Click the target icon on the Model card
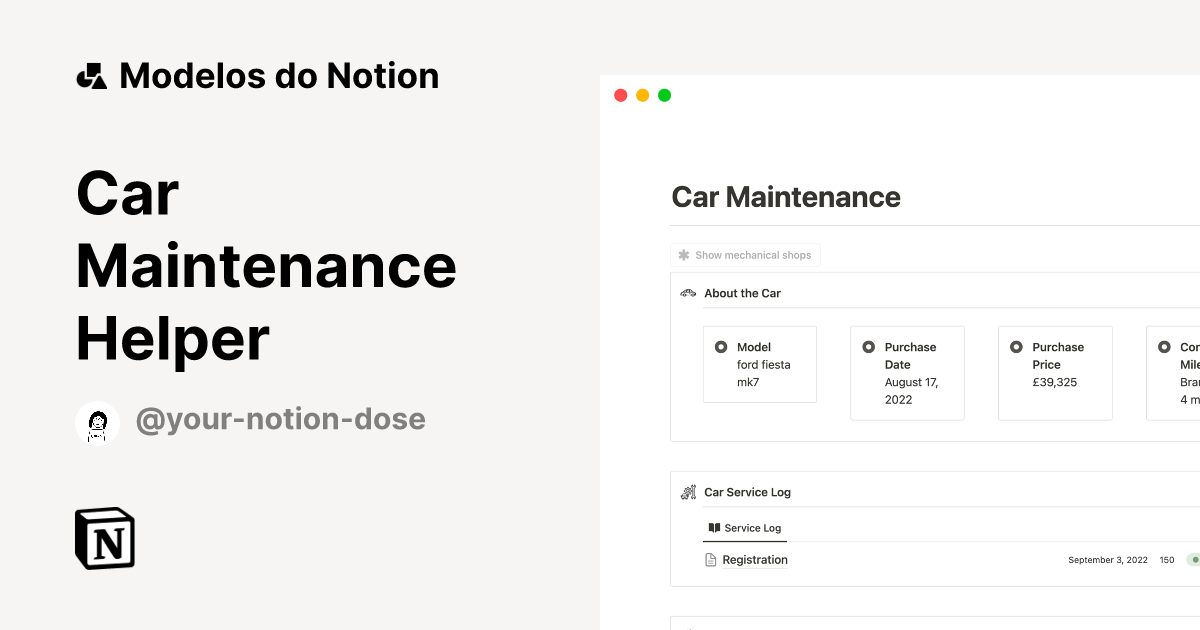The height and width of the screenshot is (630, 1200). click(721, 347)
